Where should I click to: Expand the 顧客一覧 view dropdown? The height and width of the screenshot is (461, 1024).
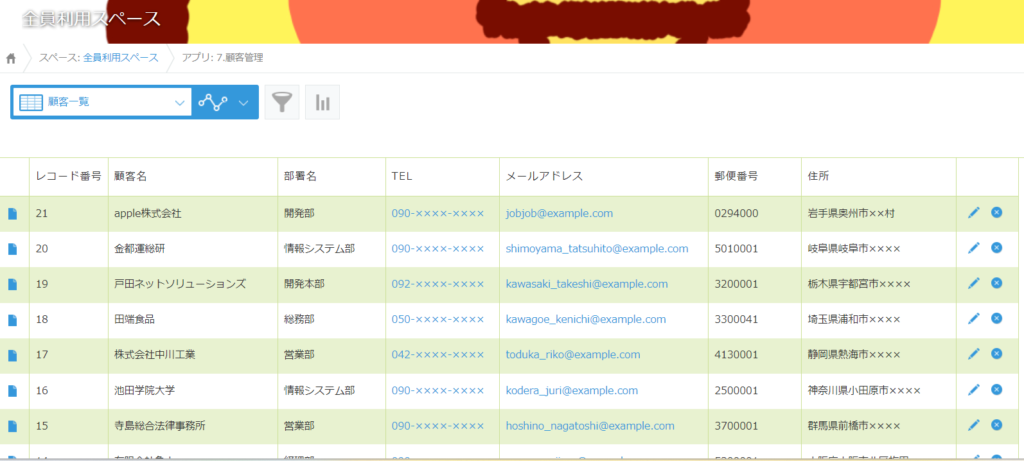[x=180, y=102]
